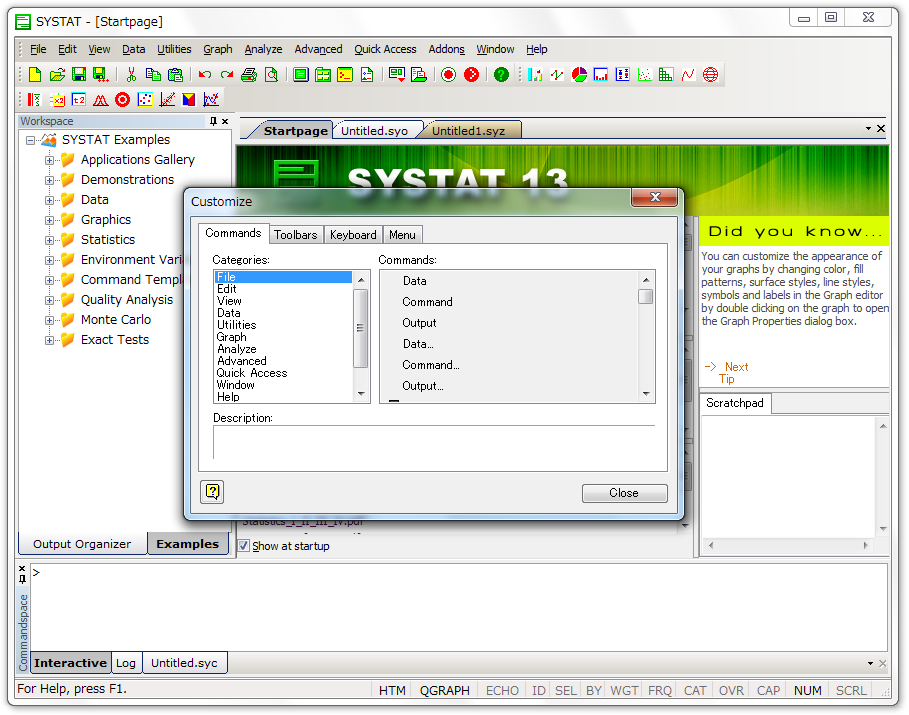Expand the Monte Carlo folder node
This screenshot has height=715, width=909.
point(49,320)
